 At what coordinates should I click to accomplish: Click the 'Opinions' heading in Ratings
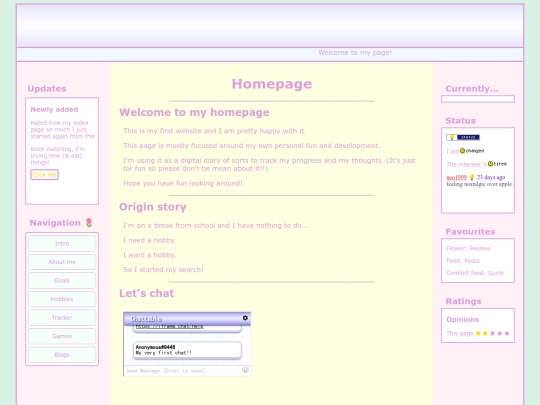462,320
